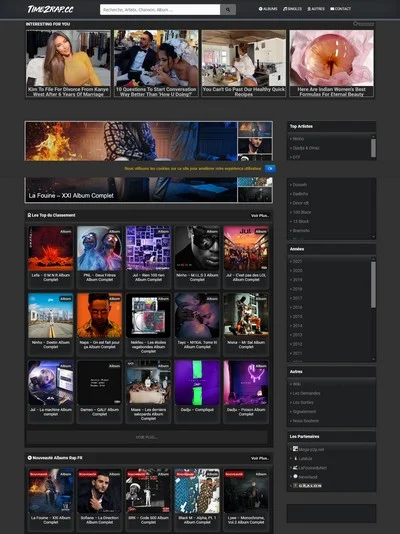Open La Fouine XXI featured banner
Image resolution: width=400 pixels, height=534 pixels.
point(131,162)
